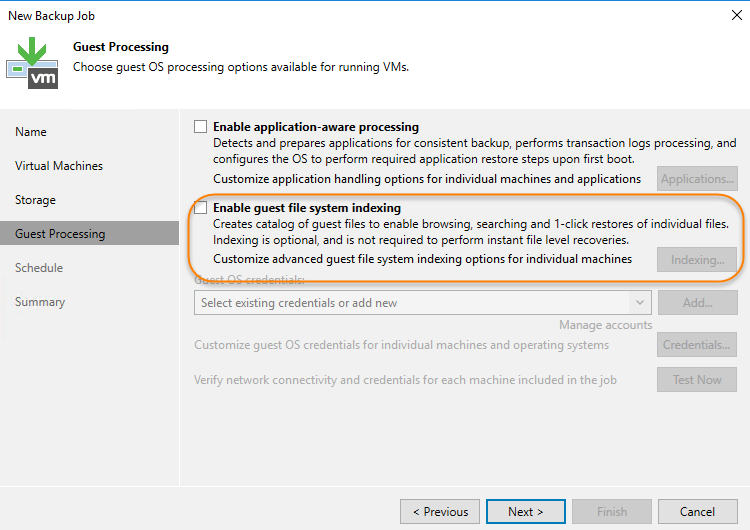The height and width of the screenshot is (530, 750).
Task: Enable guest file system indexing checkbox
Action: tap(201, 208)
